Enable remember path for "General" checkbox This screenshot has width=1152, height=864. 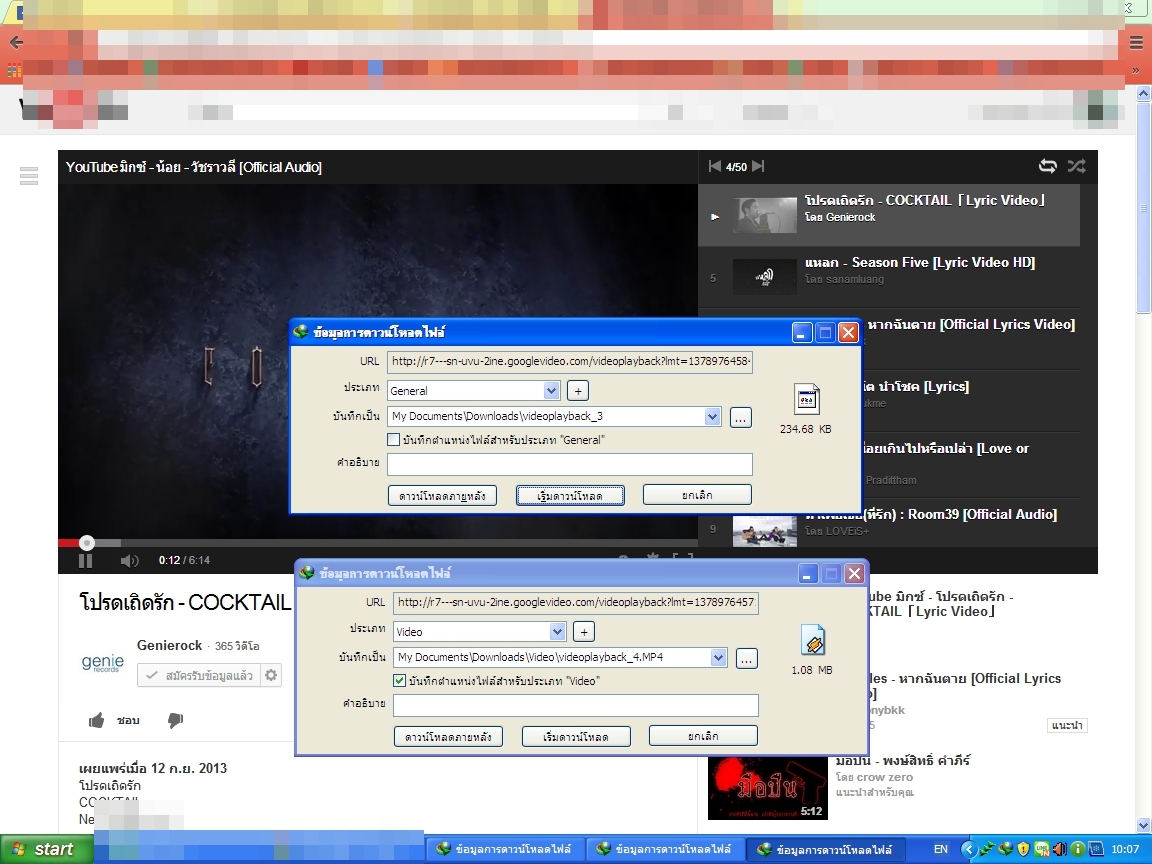394,440
